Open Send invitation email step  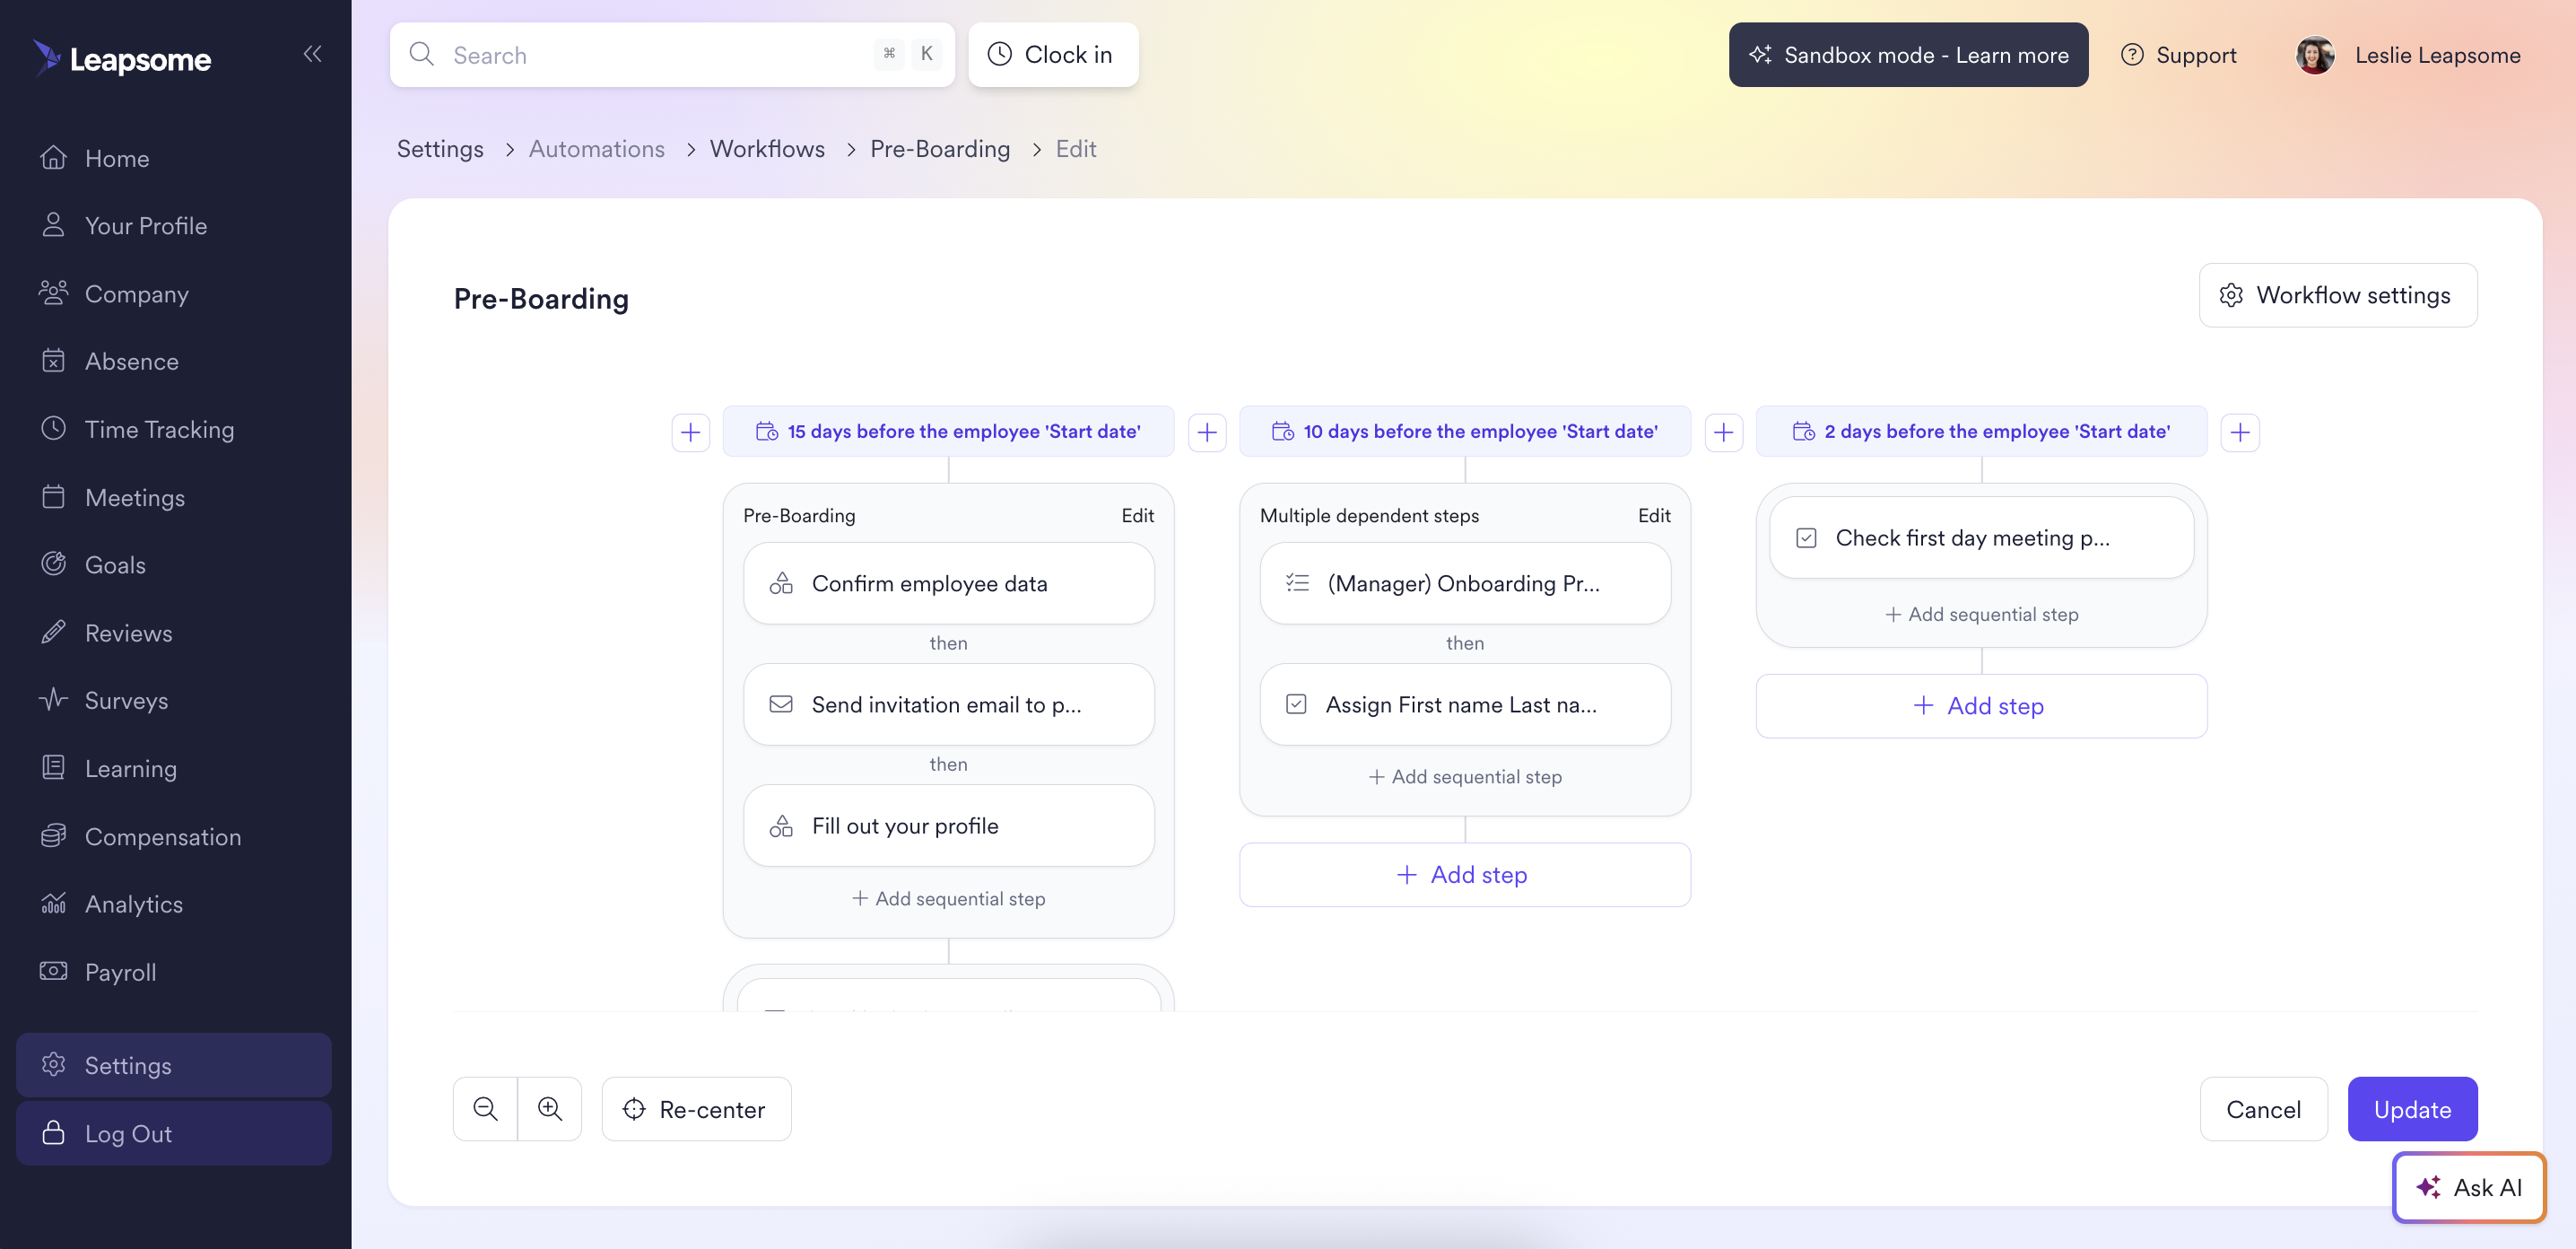click(x=948, y=704)
